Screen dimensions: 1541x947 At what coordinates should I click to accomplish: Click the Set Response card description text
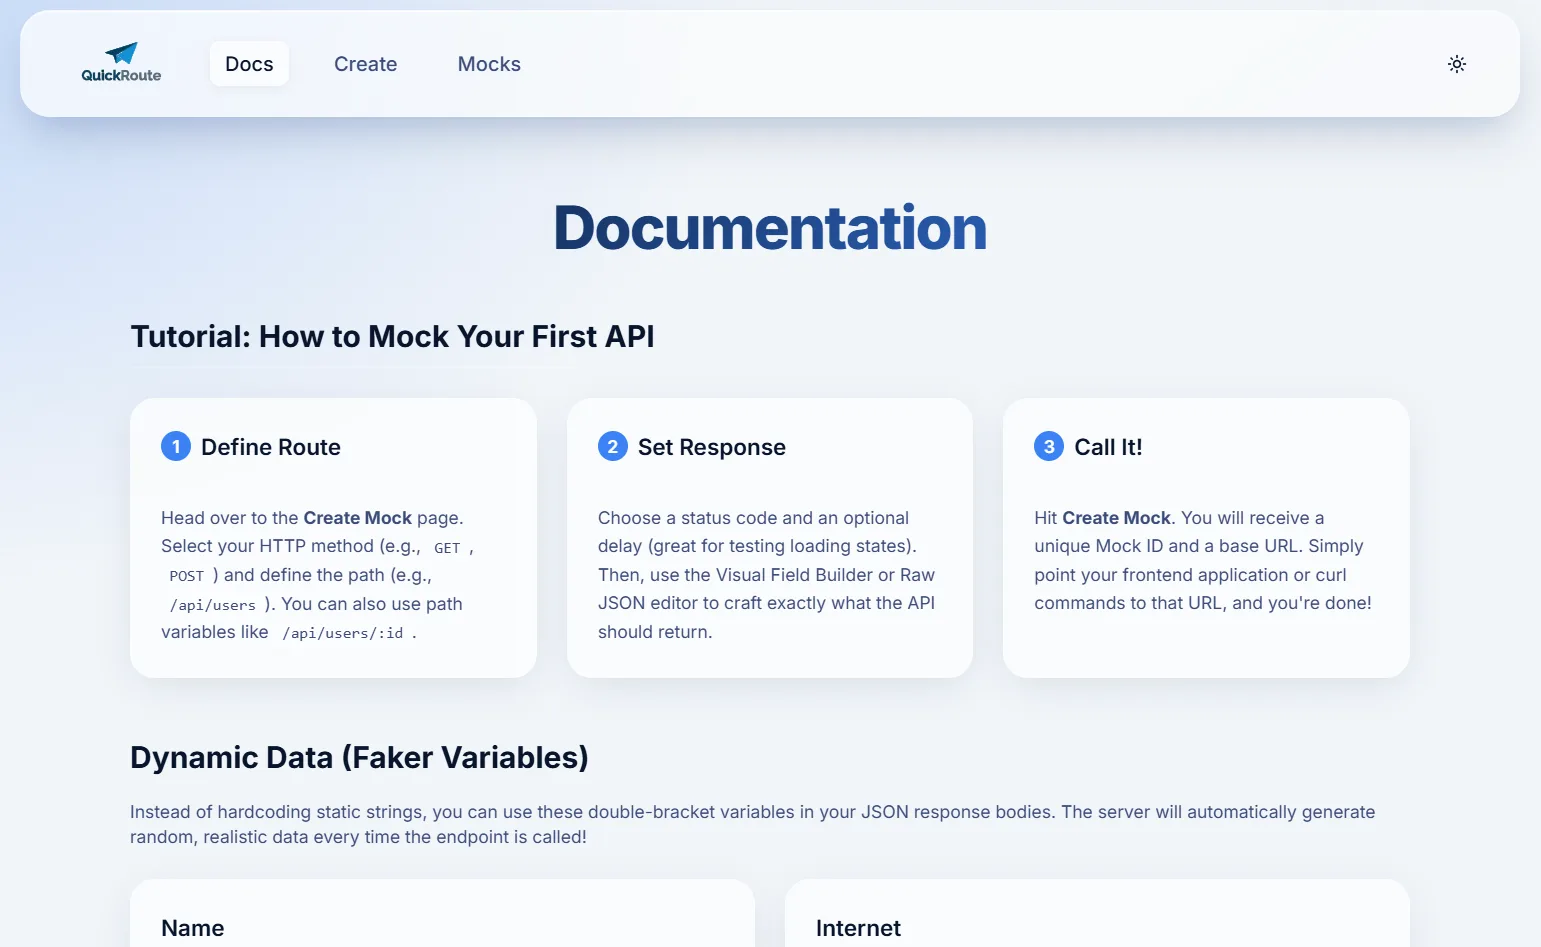coord(768,575)
